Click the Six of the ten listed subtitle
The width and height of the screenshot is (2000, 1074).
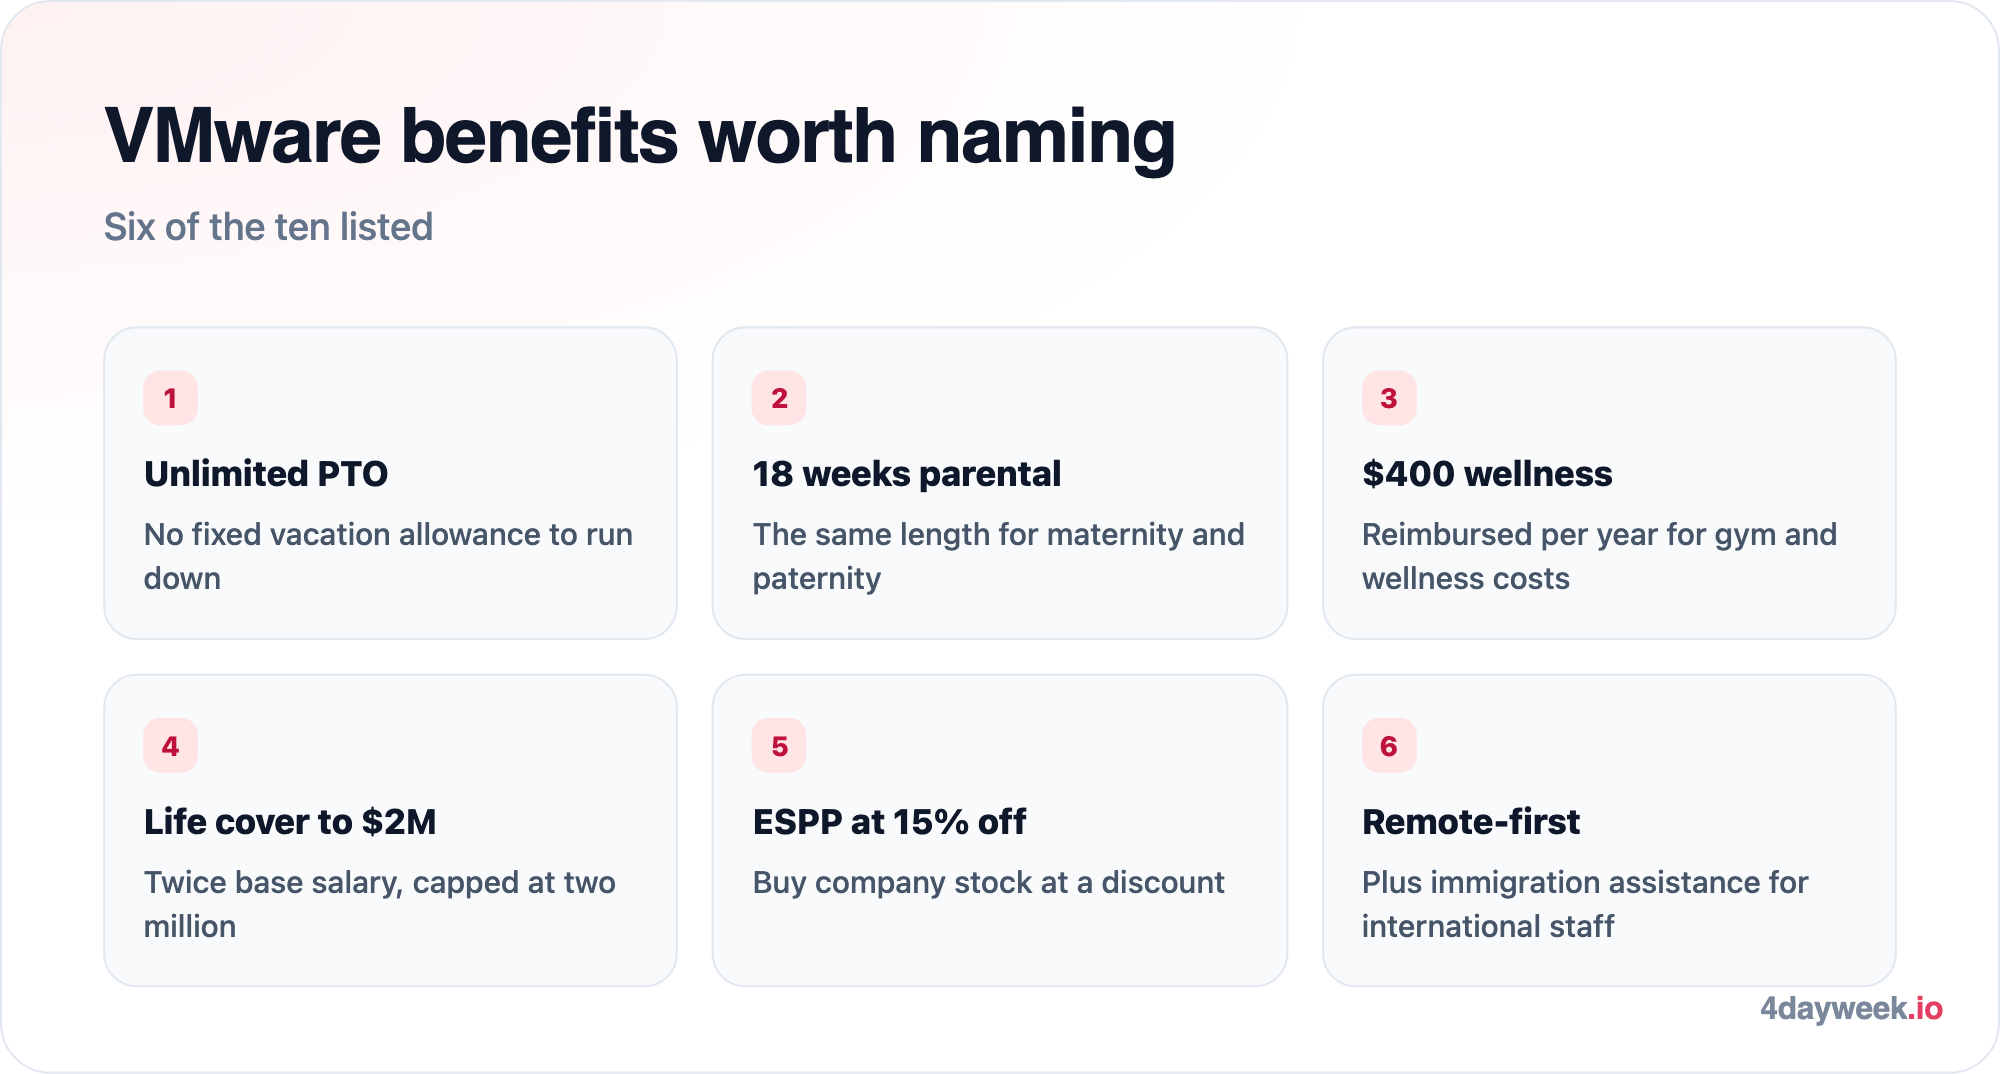pyautogui.click(x=269, y=227)
